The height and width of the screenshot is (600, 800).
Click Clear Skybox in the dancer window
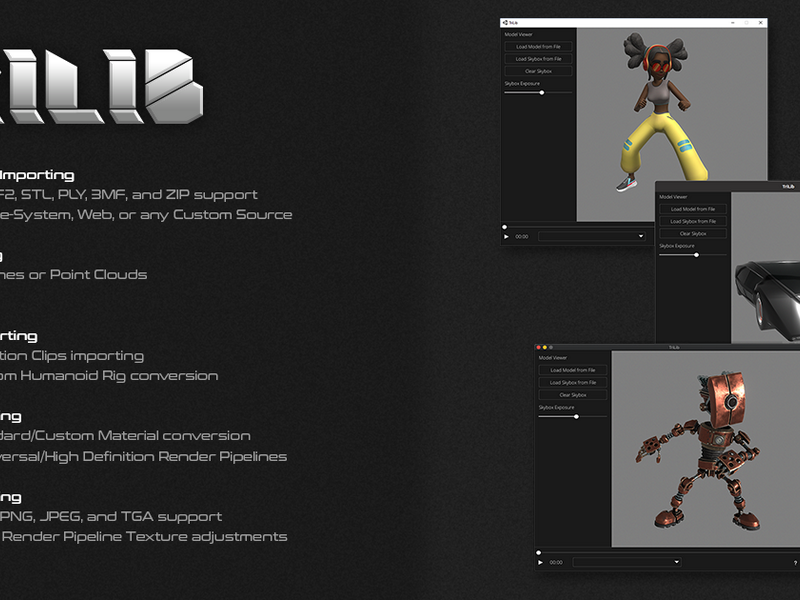point(538,71)
